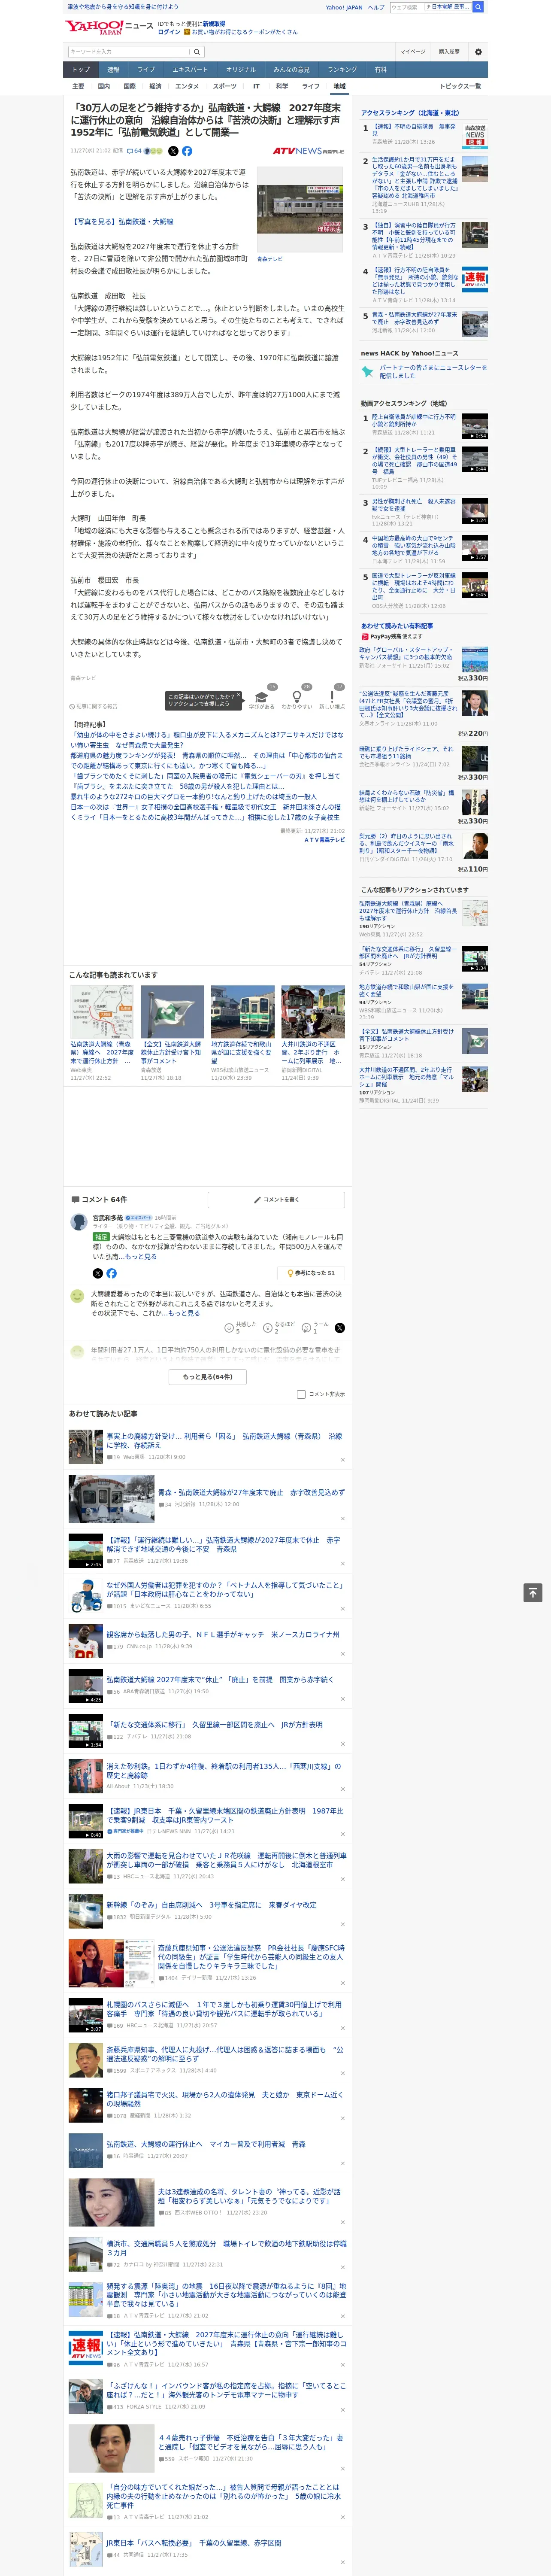Click the web search magnifier button at the top

(478, 7)
